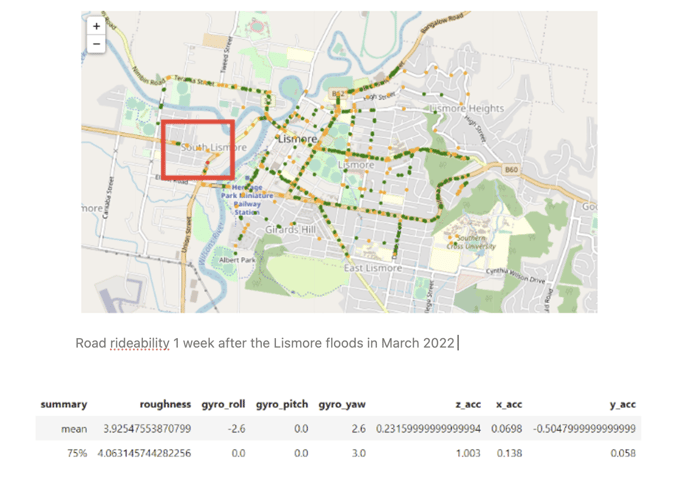Click the 75% z_acc value 1.003

tap(468, 453)
